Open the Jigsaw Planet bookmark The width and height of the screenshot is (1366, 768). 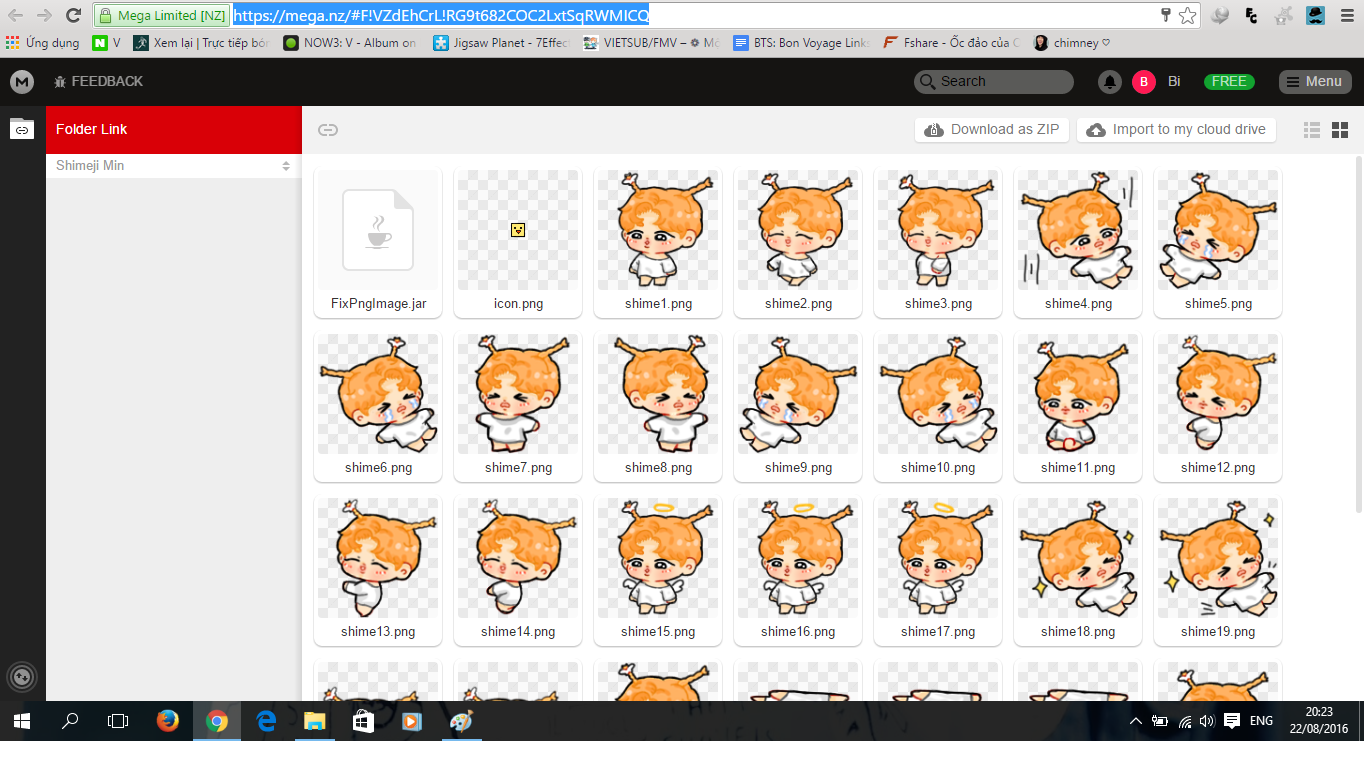(500, 43)
